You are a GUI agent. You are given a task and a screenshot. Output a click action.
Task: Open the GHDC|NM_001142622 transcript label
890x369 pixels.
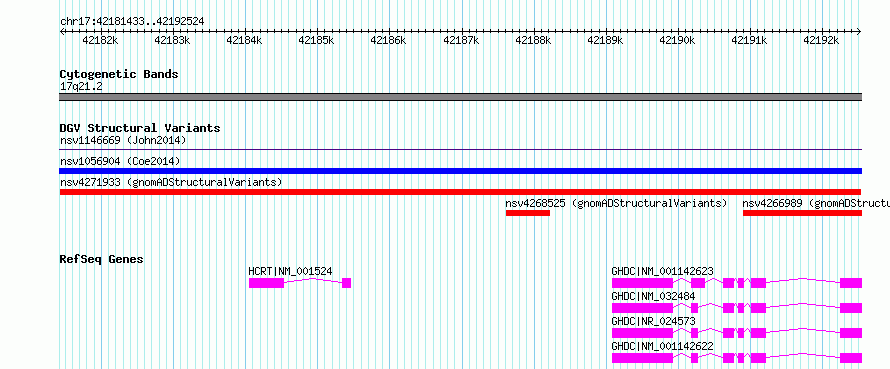click(662, 346)
